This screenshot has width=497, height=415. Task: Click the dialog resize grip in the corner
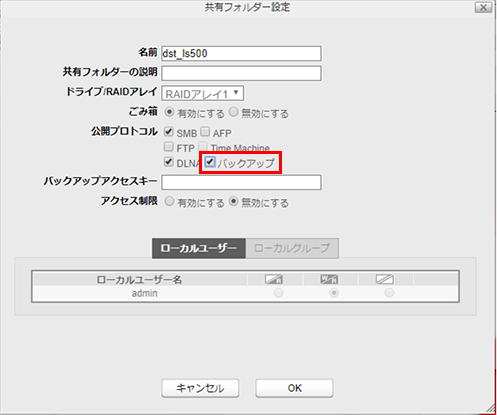[x=490, y=409]
